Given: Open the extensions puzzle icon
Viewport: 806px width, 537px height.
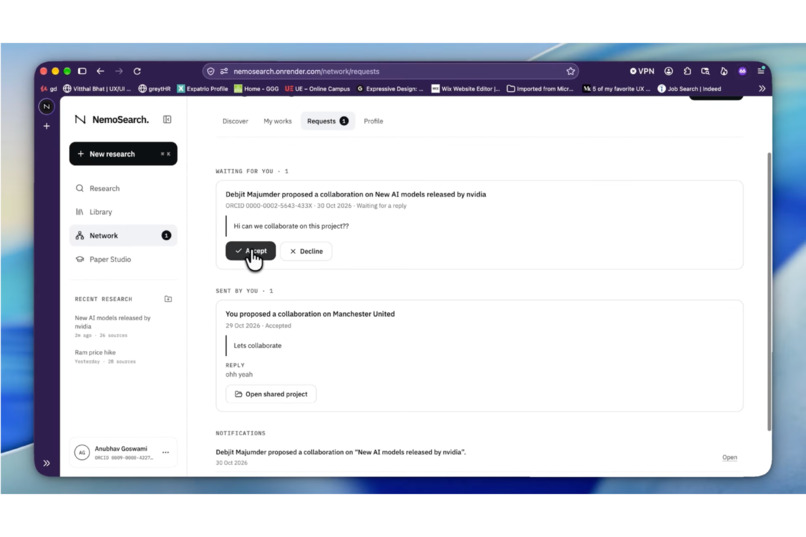Looking at the screenshot, I should [687, 71].
